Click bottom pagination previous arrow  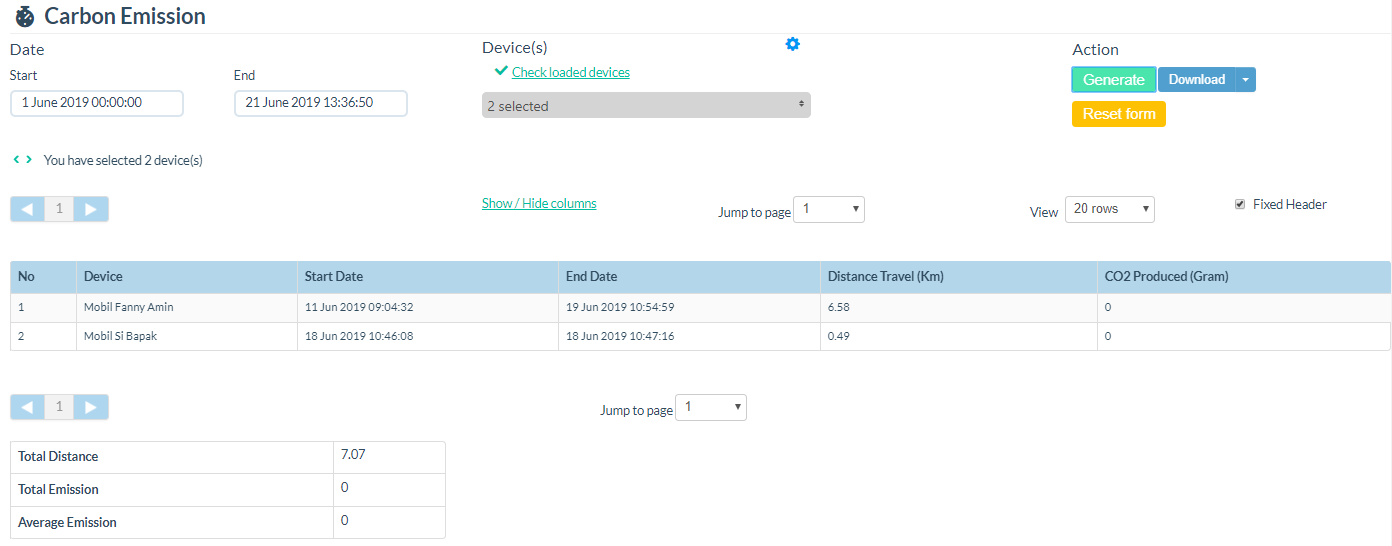[28, 407]
